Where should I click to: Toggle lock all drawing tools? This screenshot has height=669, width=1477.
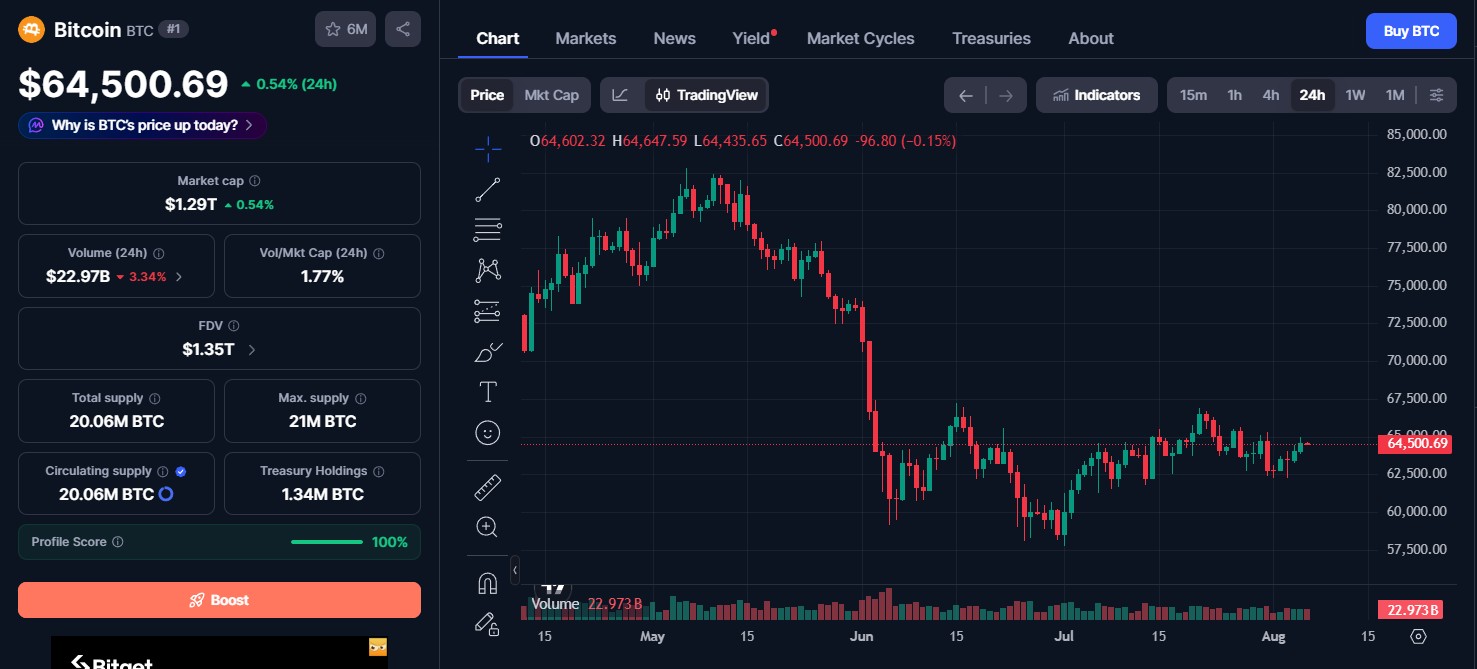pyautogui.click(x=488, y=623)
